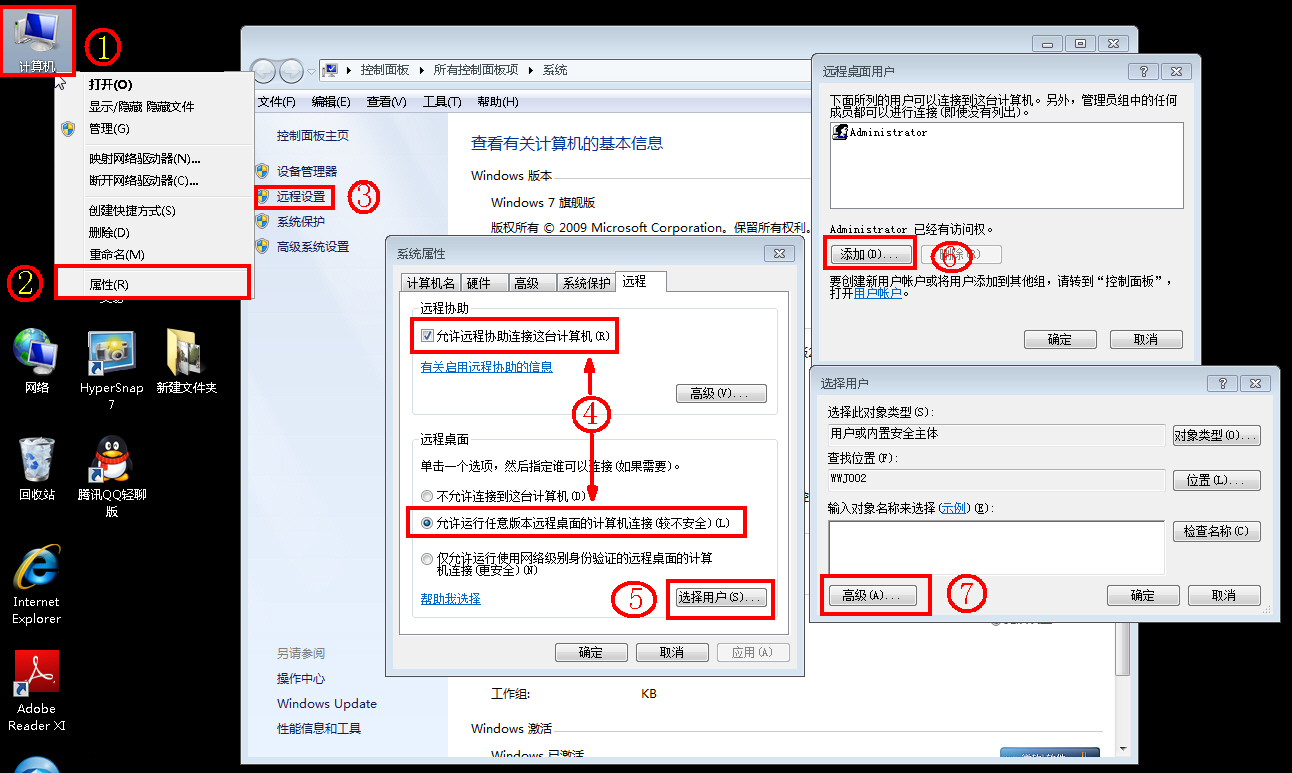Open the 编辑(E) menu
The width and height of the screenshot is (1292, 773).
pos(331,102)
